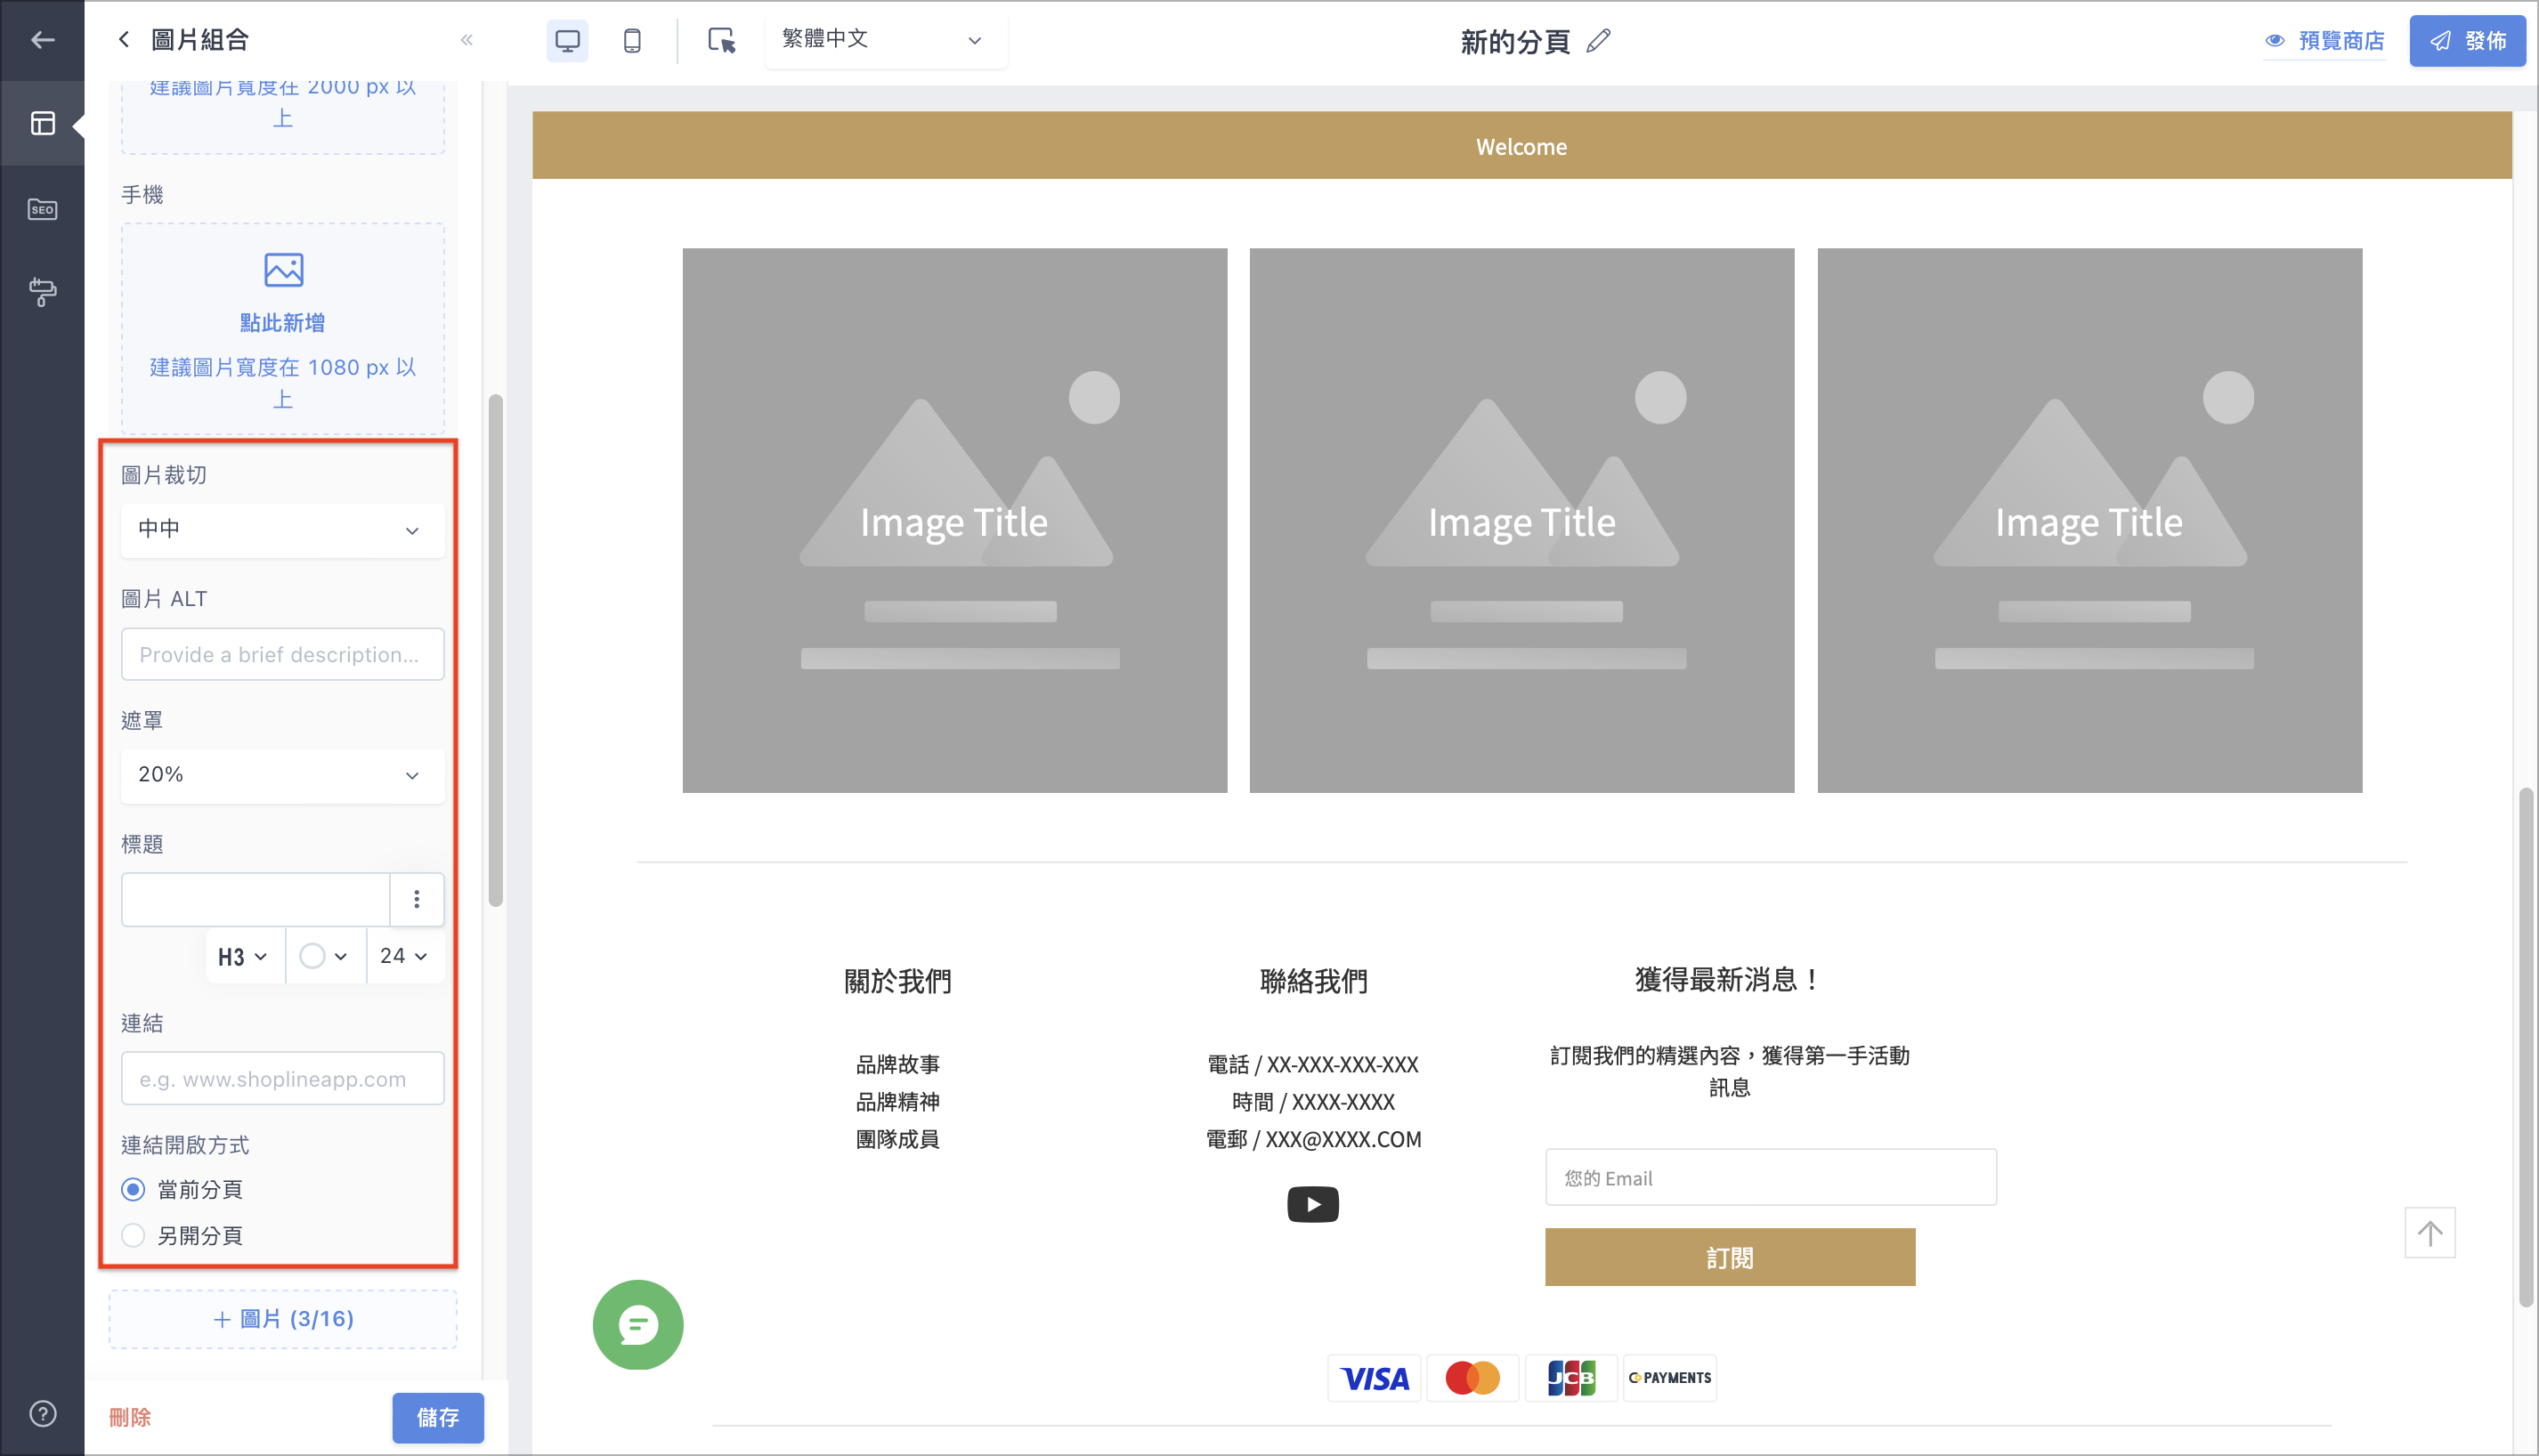Open the font size 24 dropdown
2539x1456 pixels.
pos(405,957)
